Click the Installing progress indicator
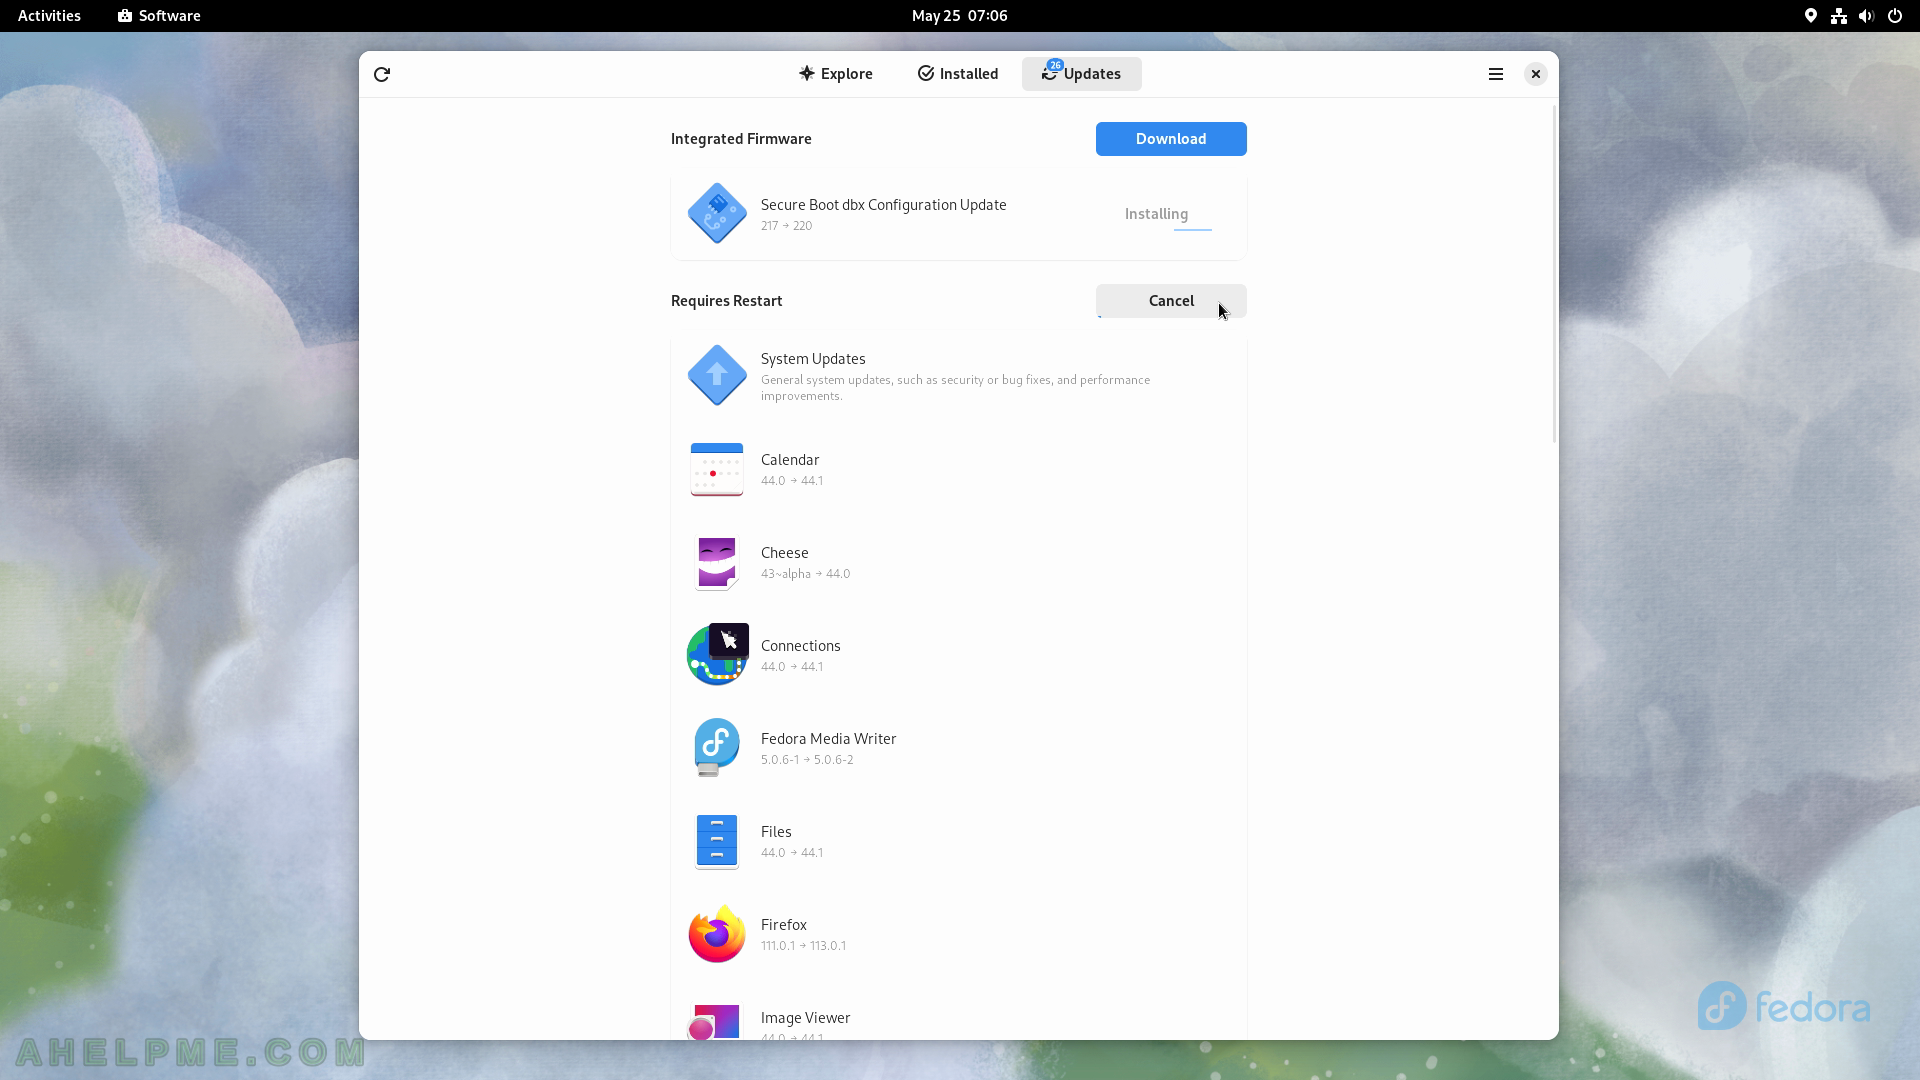This screenshot has width=1920, height=1080. [x=1156, y=214]
